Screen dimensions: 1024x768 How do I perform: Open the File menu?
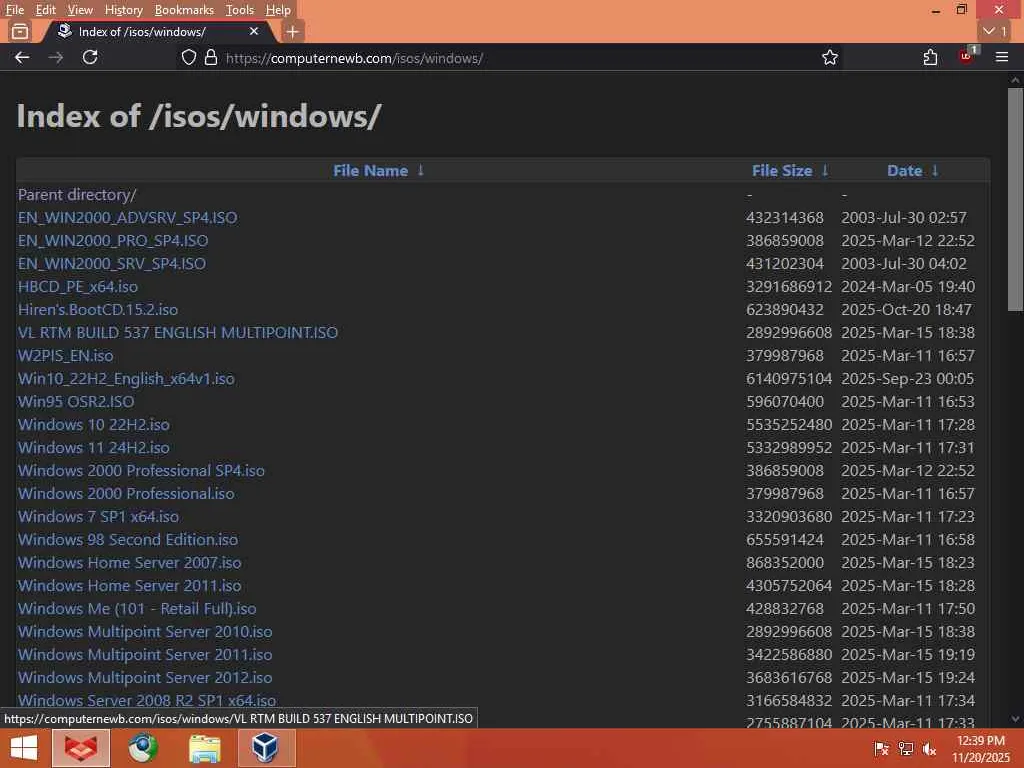pos(14,10)
